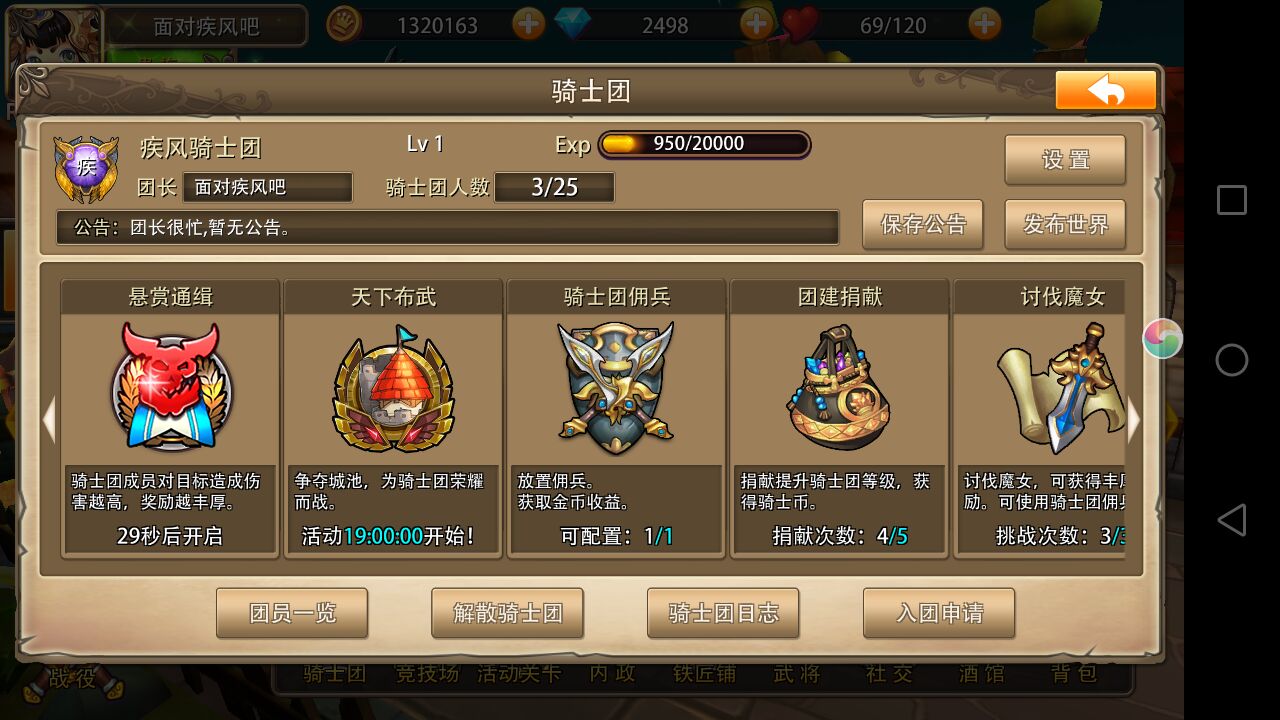1280x720 pixels.
Task: Click the 发布世界 button
Action: (x=1065, y=224)
